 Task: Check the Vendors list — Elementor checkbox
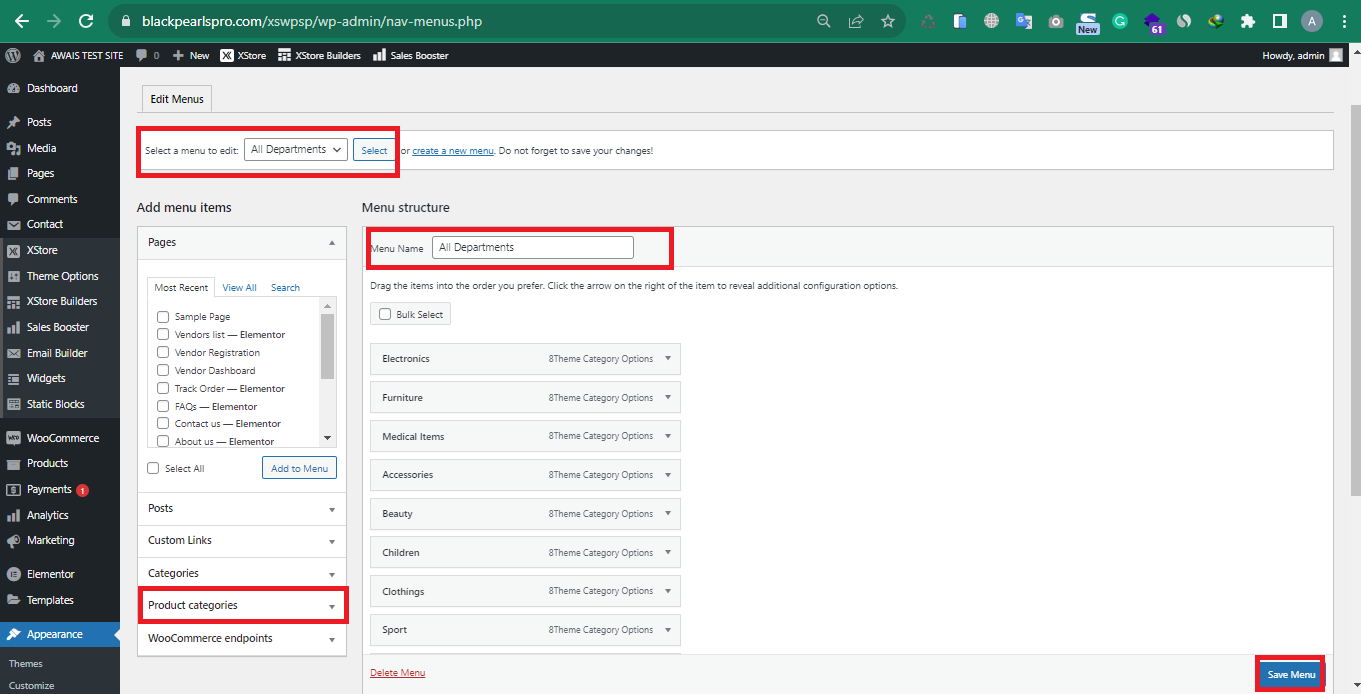pos(163,334)
